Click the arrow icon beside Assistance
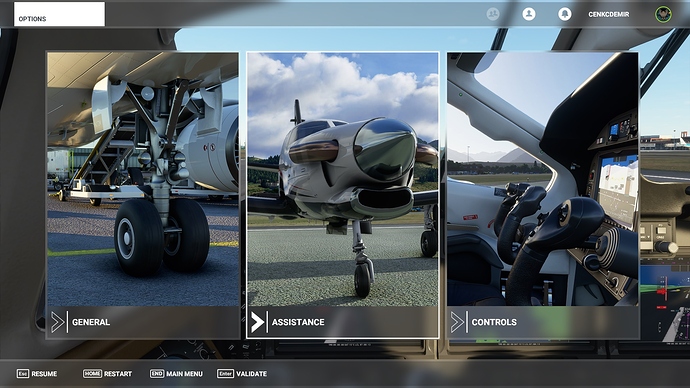Screen dimensions: 690x388 pyautogui.click(x=257, y=322)
